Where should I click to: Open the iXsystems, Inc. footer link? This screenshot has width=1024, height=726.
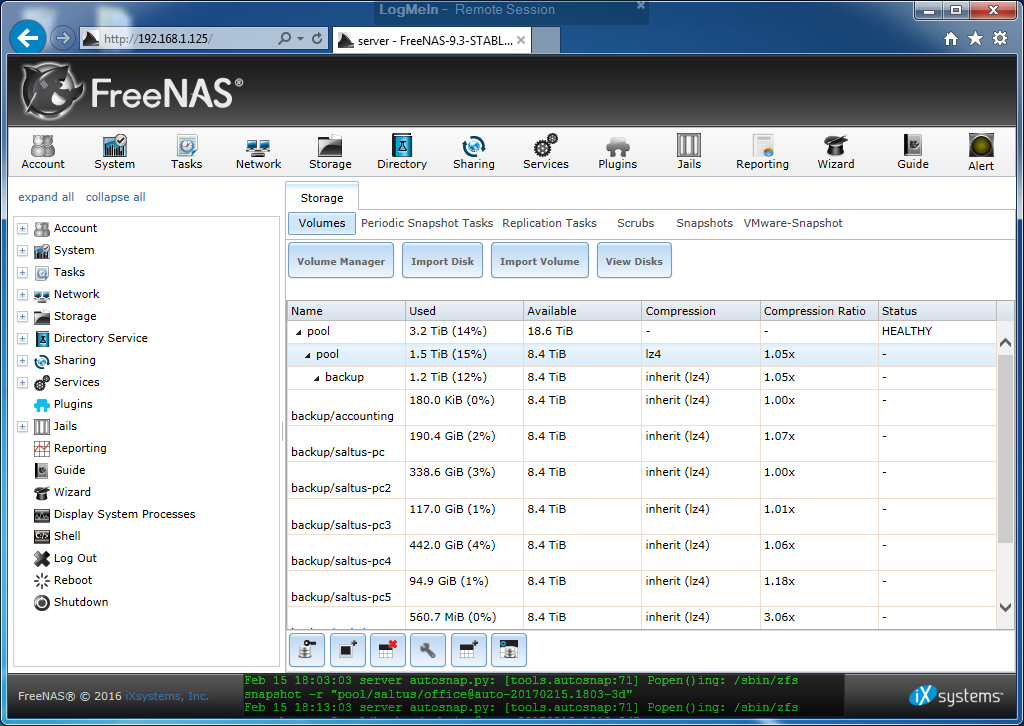pyautogui.click(x=167, y=696)
